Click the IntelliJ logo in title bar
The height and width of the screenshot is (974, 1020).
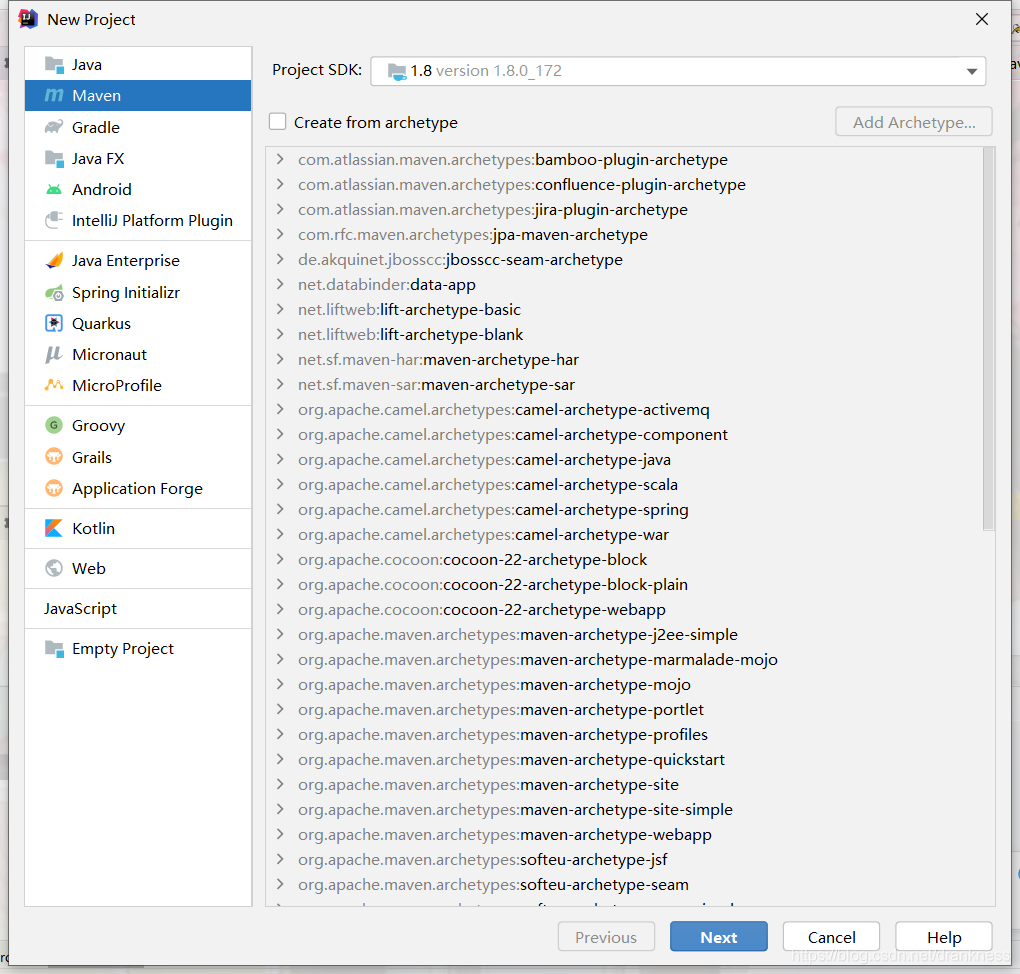click(28, 19)
